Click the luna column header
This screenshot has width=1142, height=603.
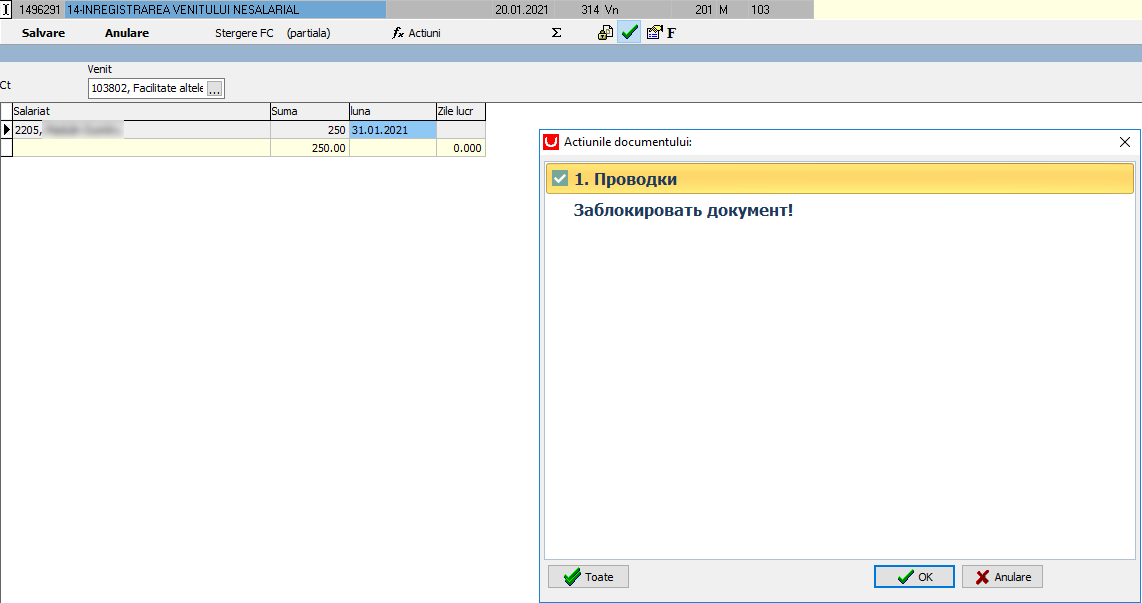pos(393,111)
